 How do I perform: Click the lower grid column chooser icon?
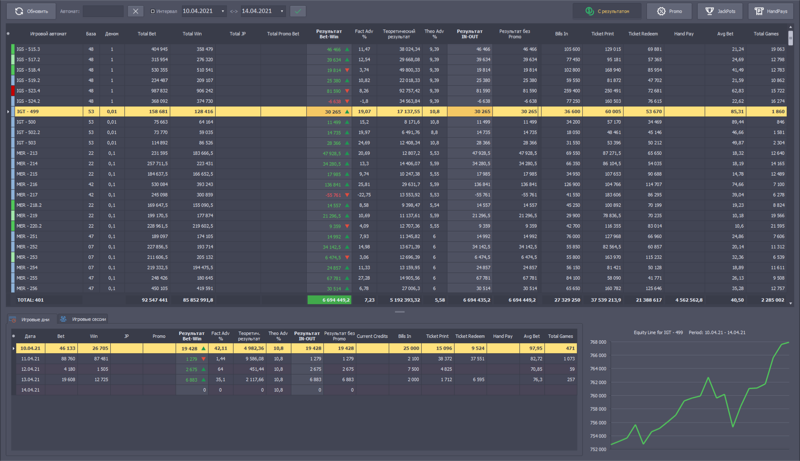pyautogui.click(x=12, y=336)
